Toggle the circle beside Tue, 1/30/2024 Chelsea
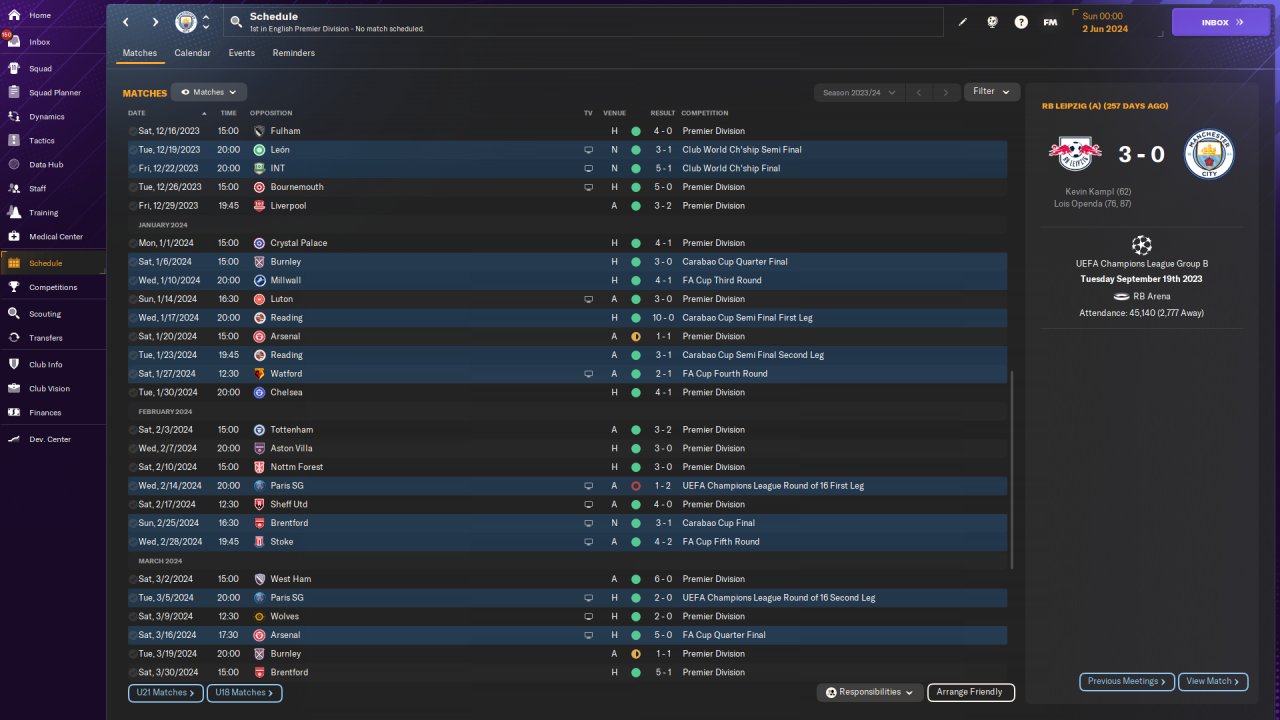1280x720 pixels. tap(133, 393)
